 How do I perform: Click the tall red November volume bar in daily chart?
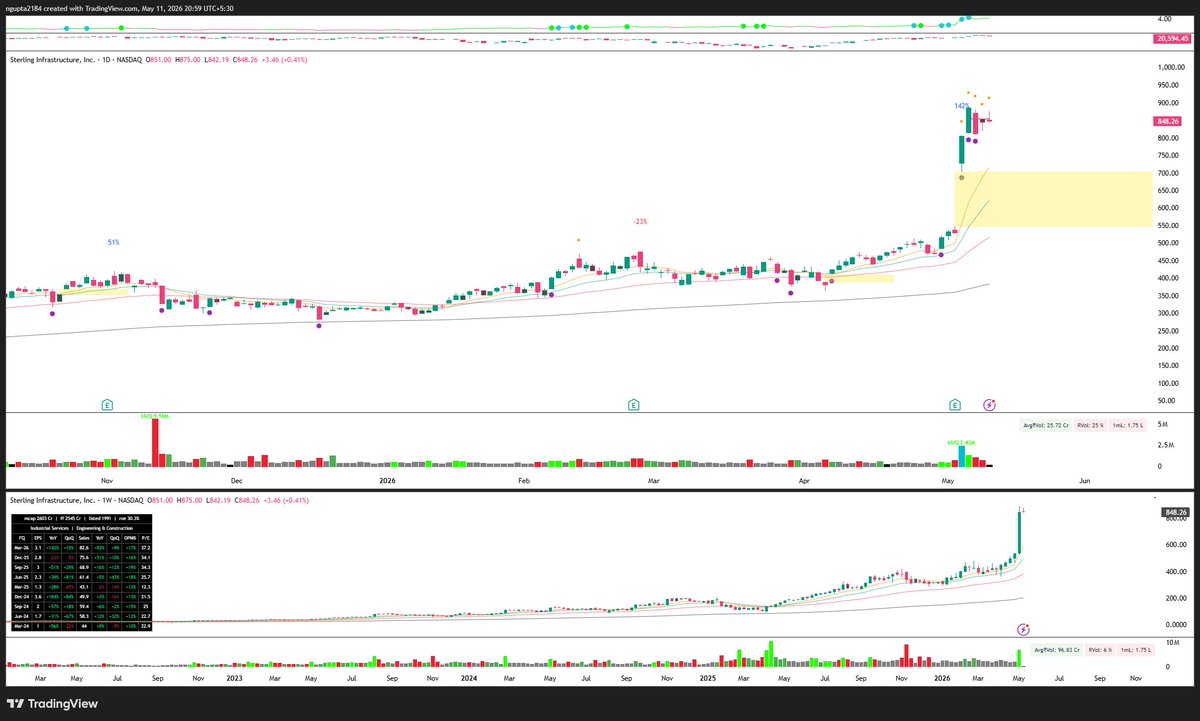coord(155,442)
